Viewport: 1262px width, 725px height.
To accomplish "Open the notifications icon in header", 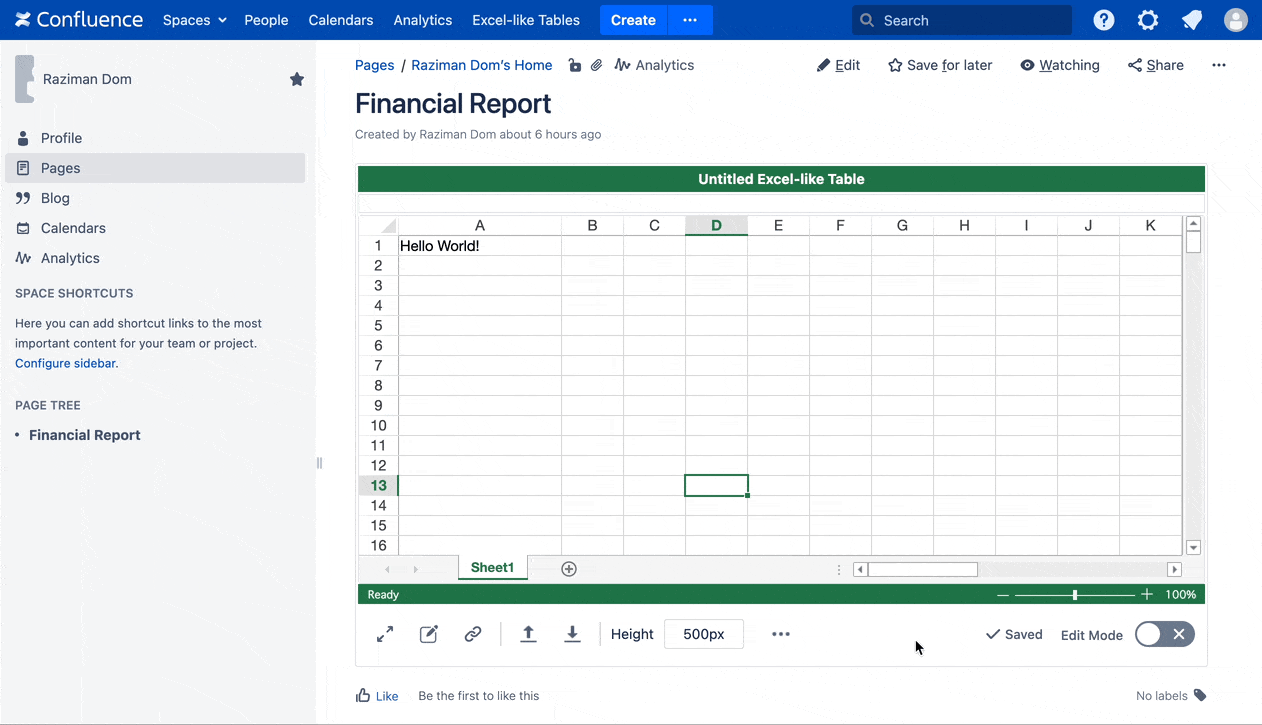I will 1192,20.
